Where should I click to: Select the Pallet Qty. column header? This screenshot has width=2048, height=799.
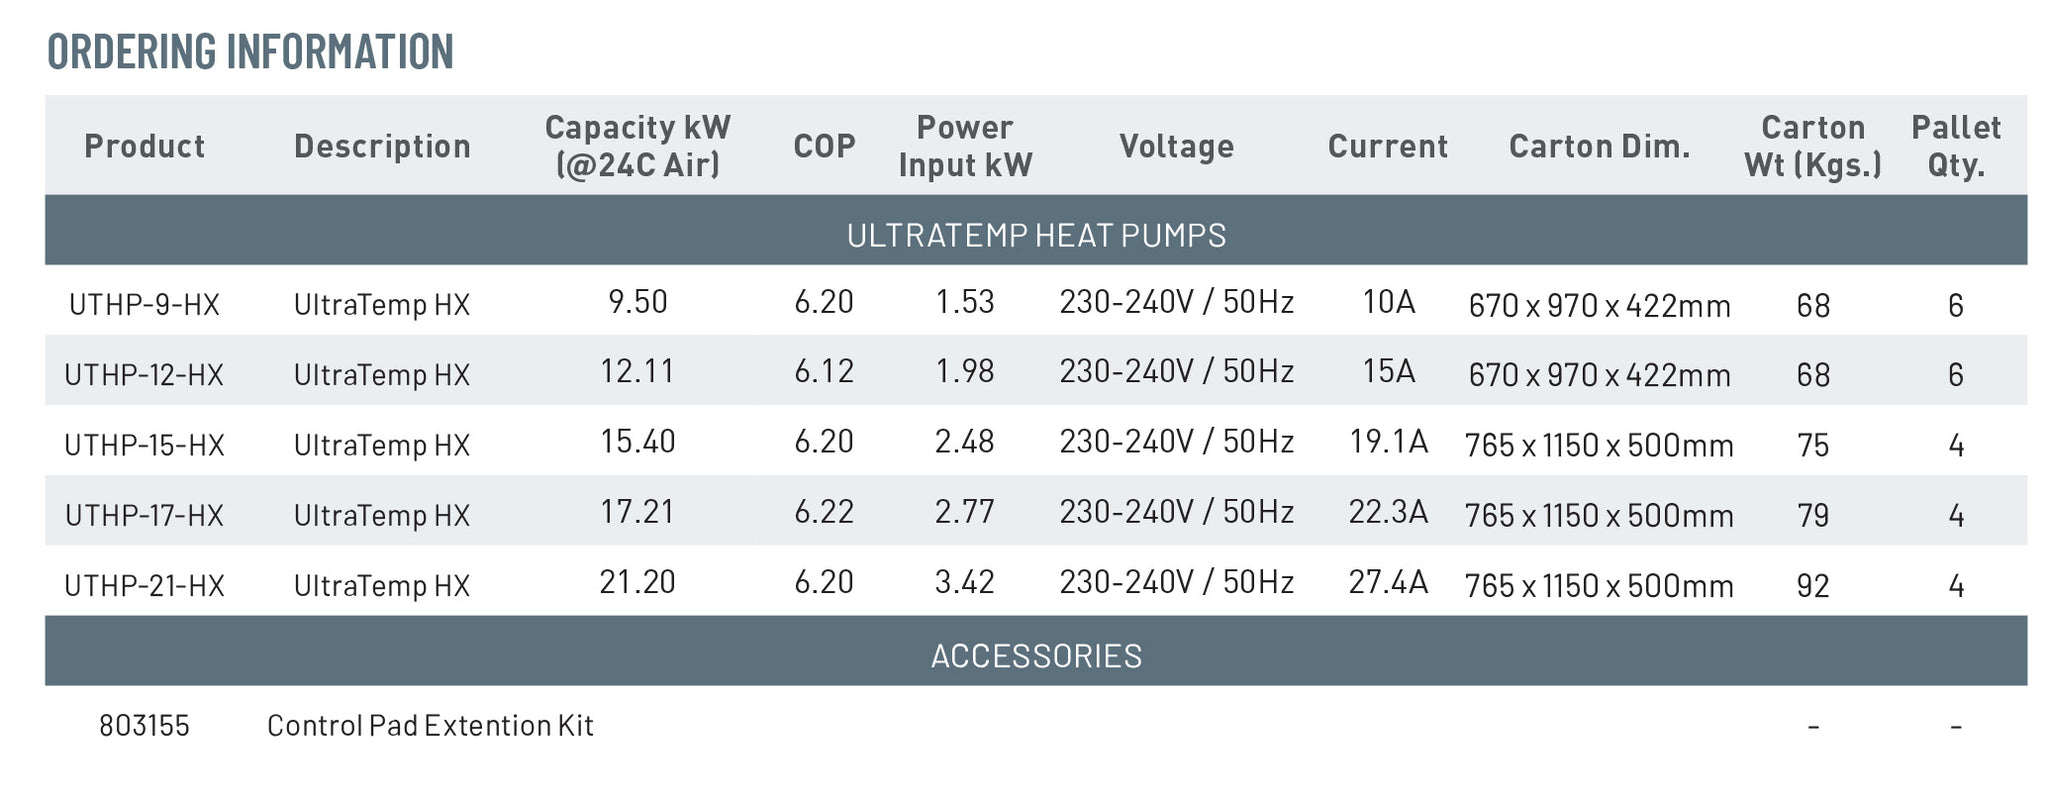coord(1956,146)
